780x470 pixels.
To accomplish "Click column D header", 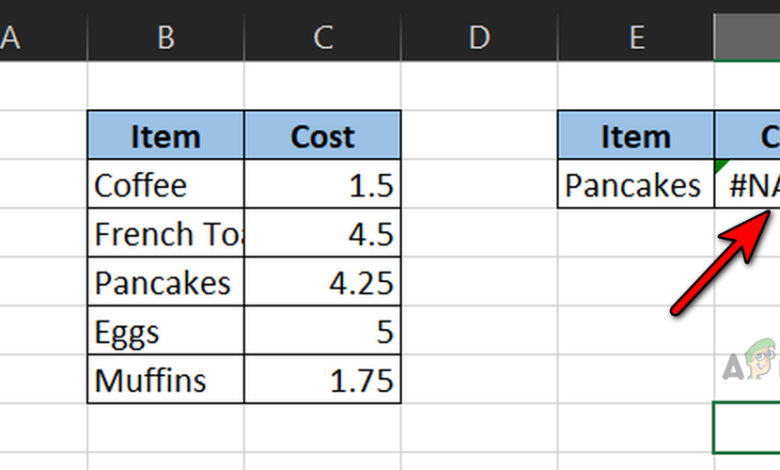I will pyautogui.click(x=479, y=38).
